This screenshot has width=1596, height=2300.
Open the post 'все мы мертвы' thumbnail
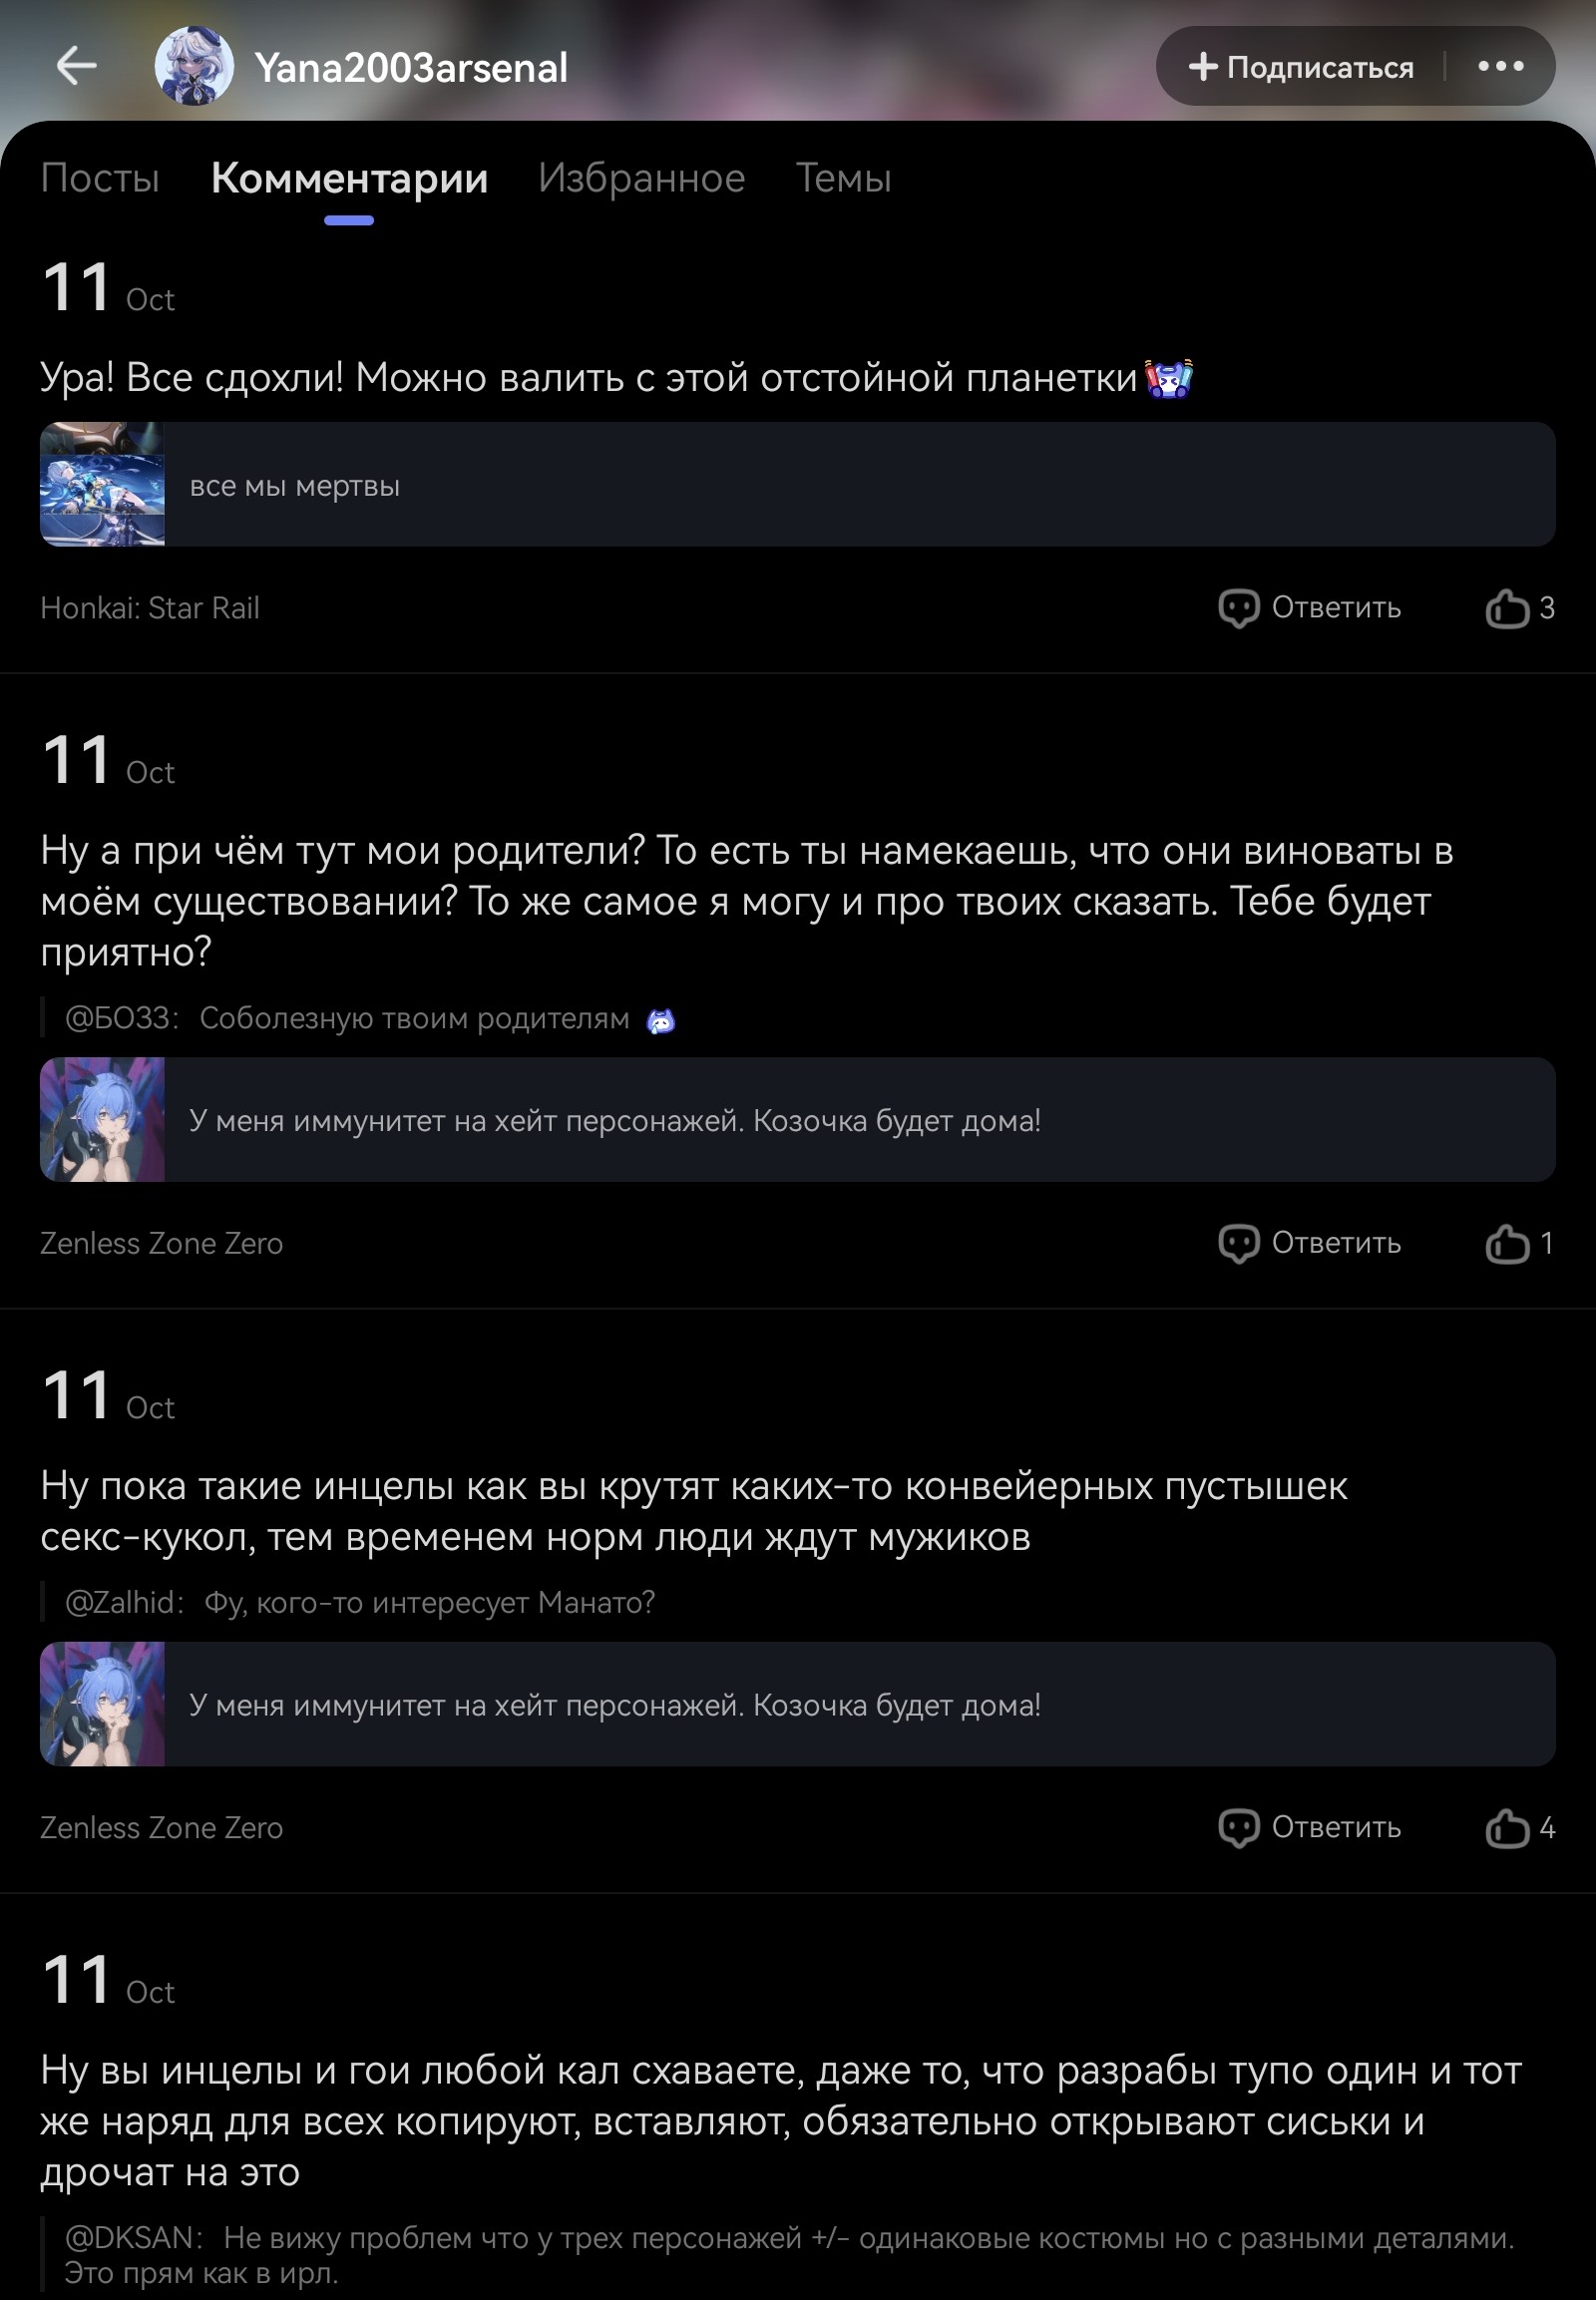(x=102, y=484)
